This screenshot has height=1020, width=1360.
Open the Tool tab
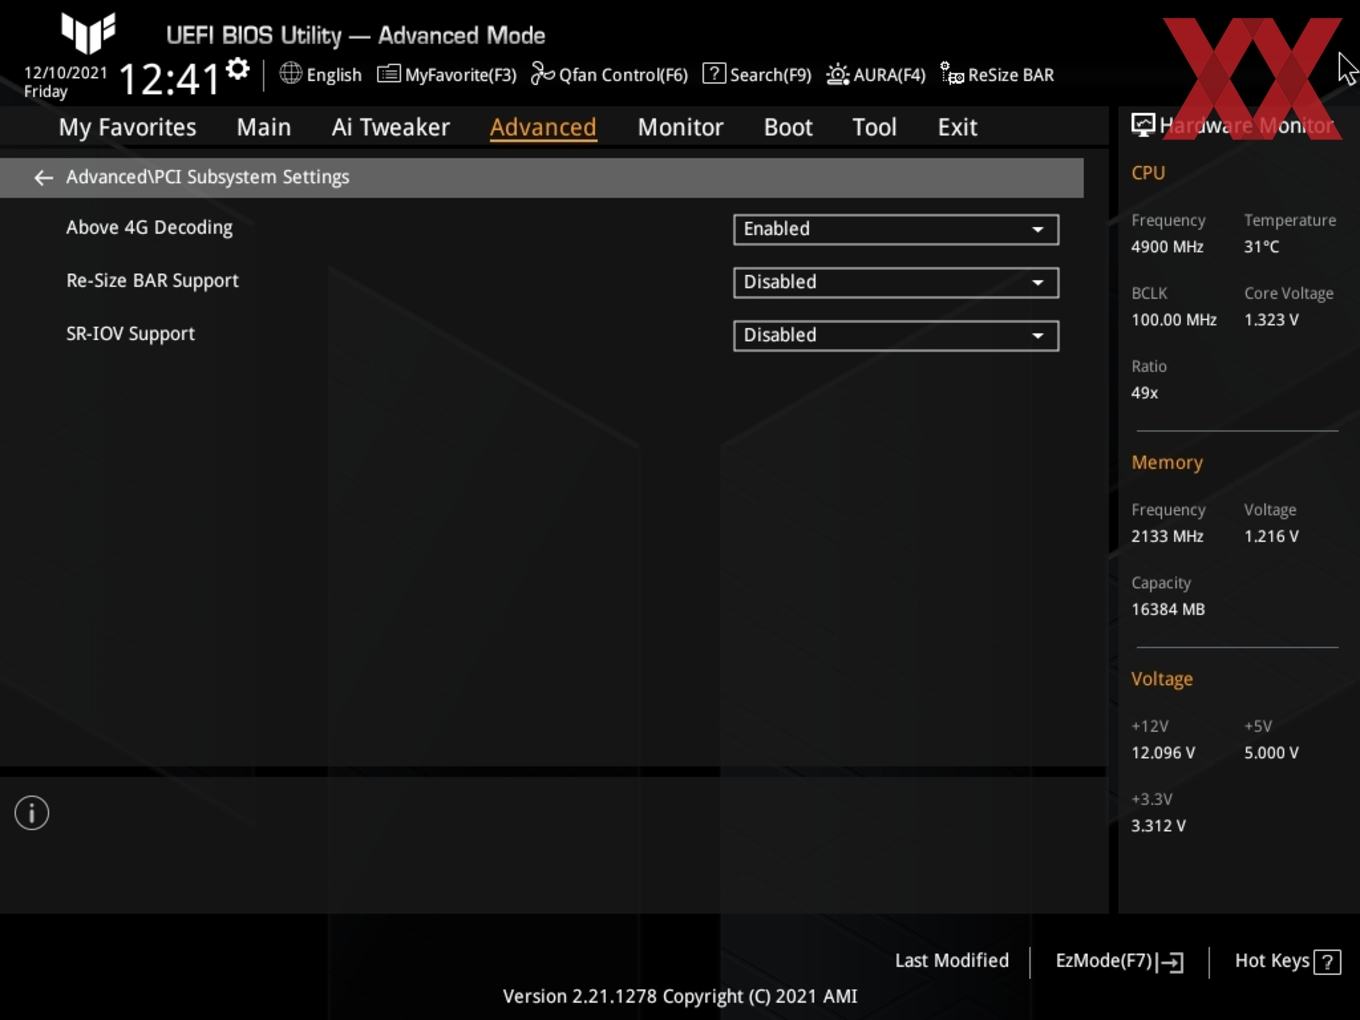[874, 127]
